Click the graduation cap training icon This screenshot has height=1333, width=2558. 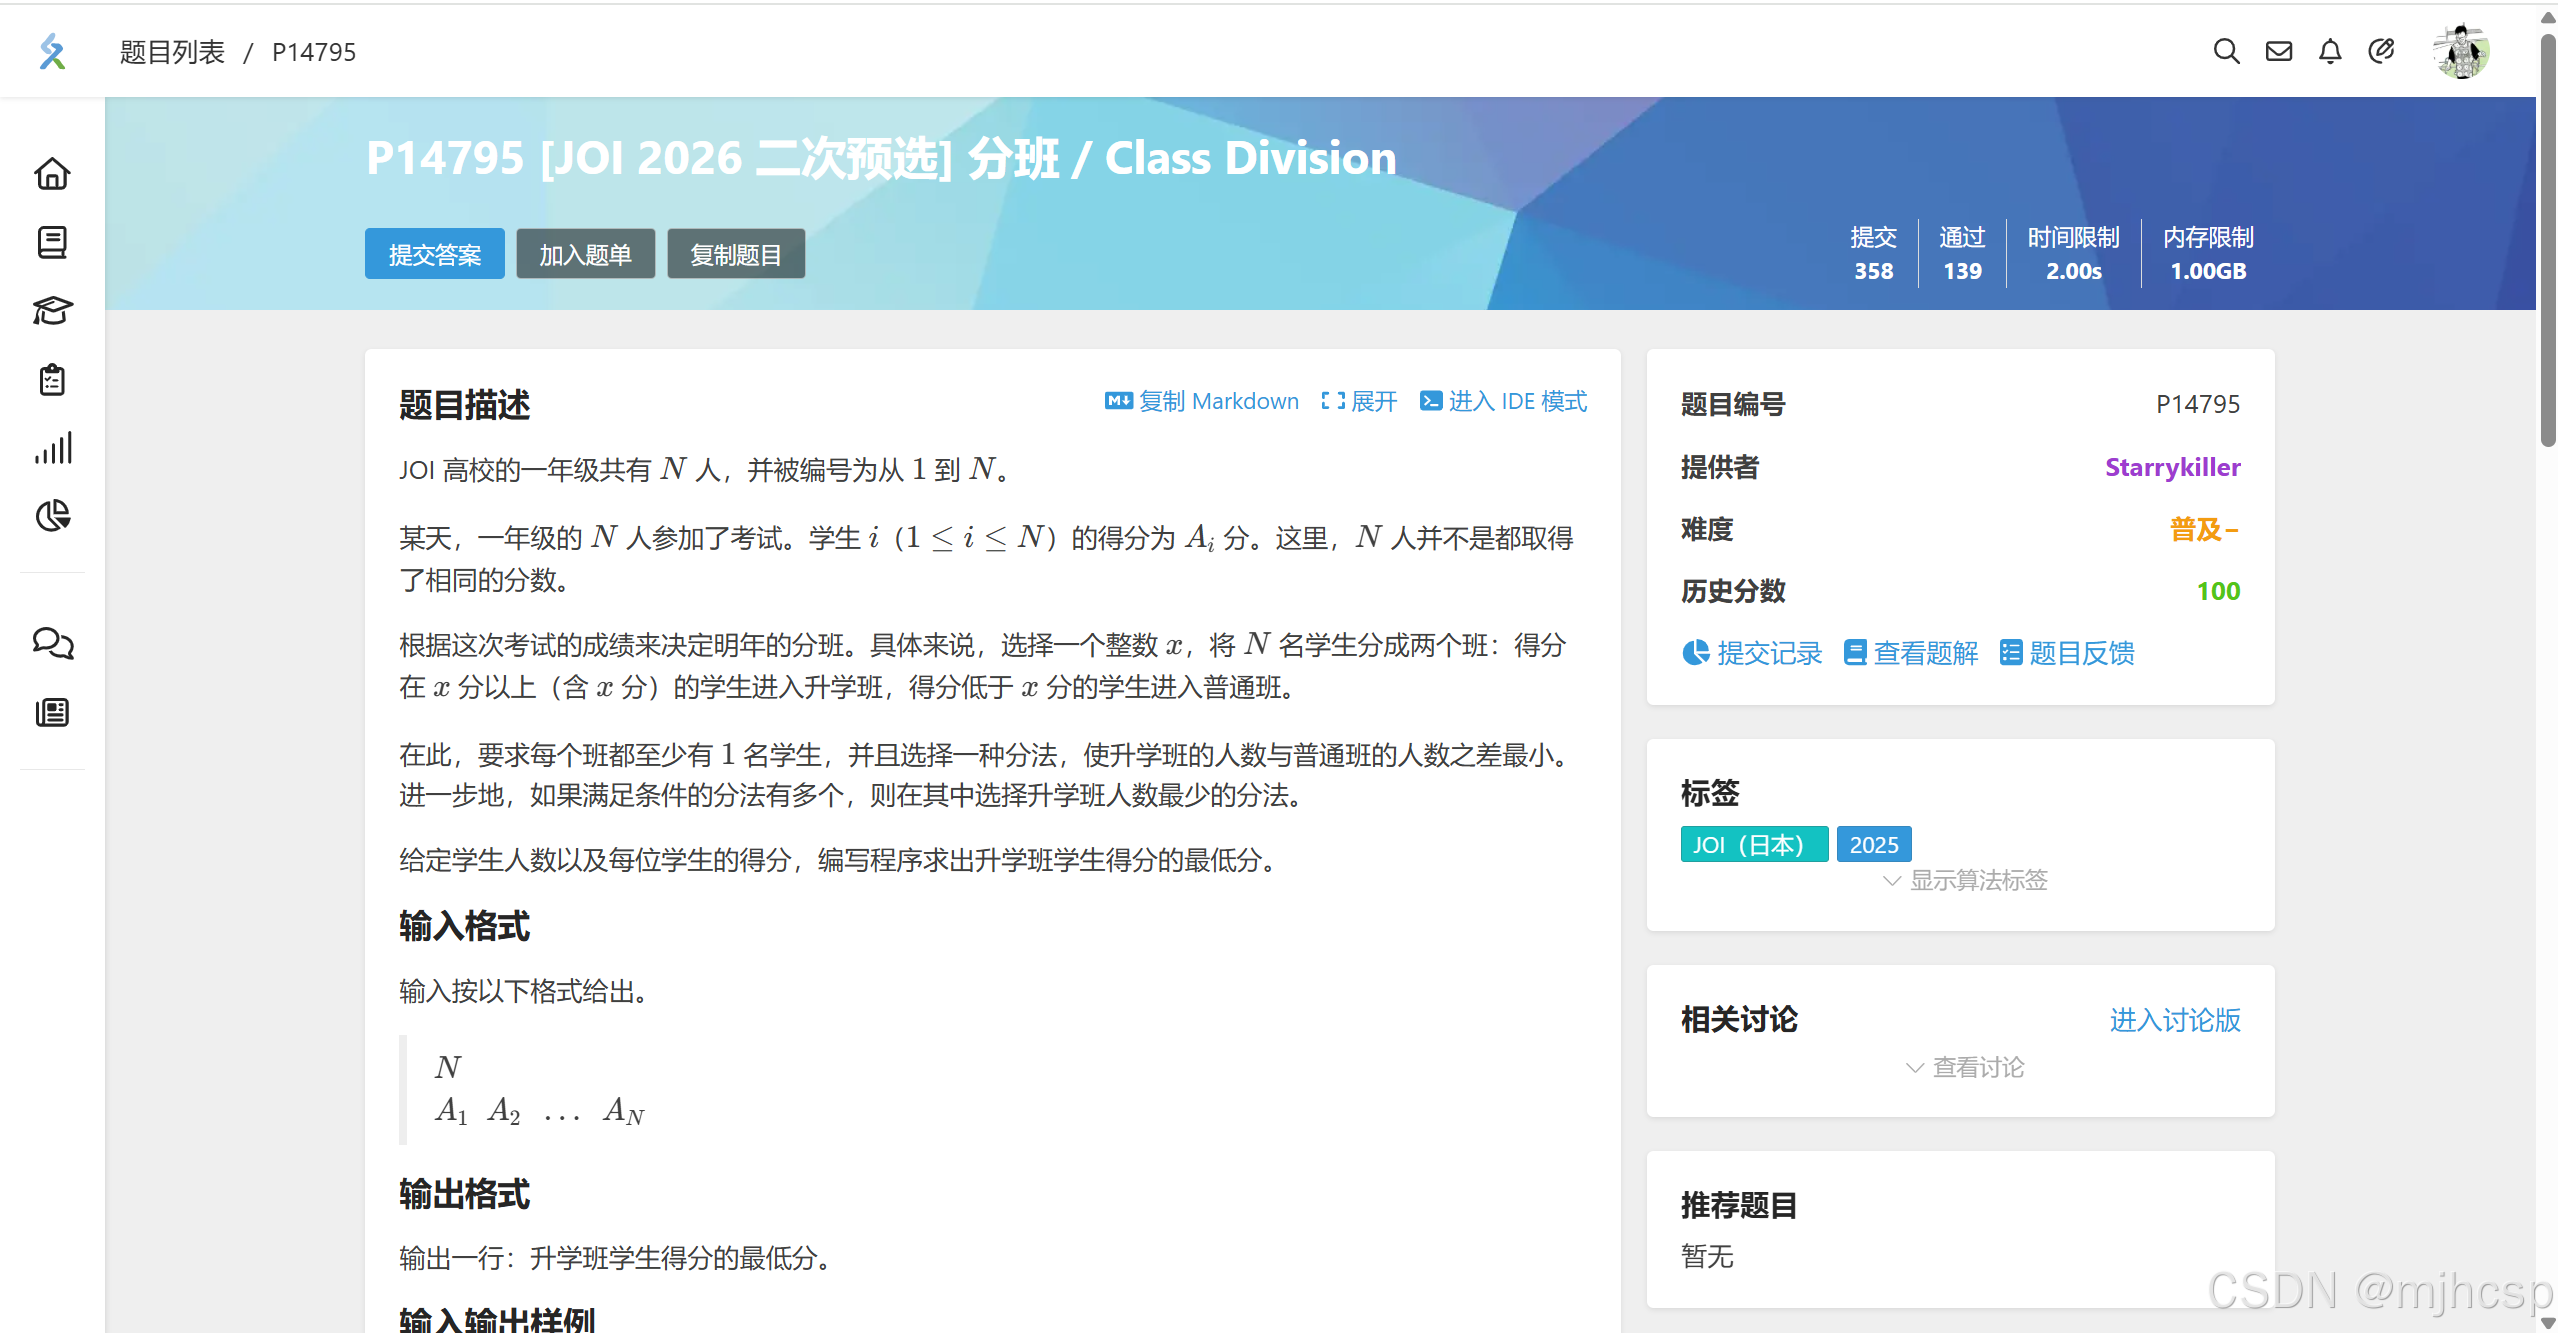(x=52, y=311)
